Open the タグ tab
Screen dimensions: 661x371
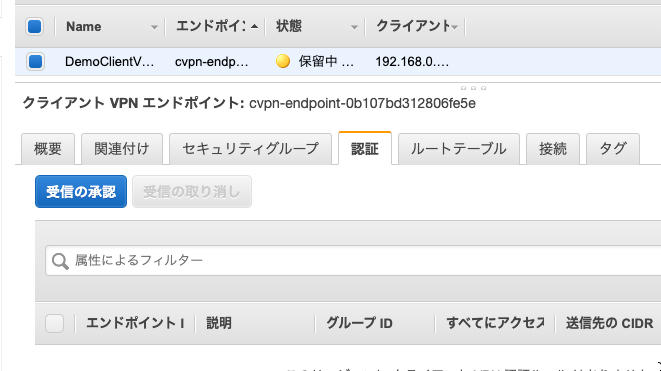click(x=613, y=149)
